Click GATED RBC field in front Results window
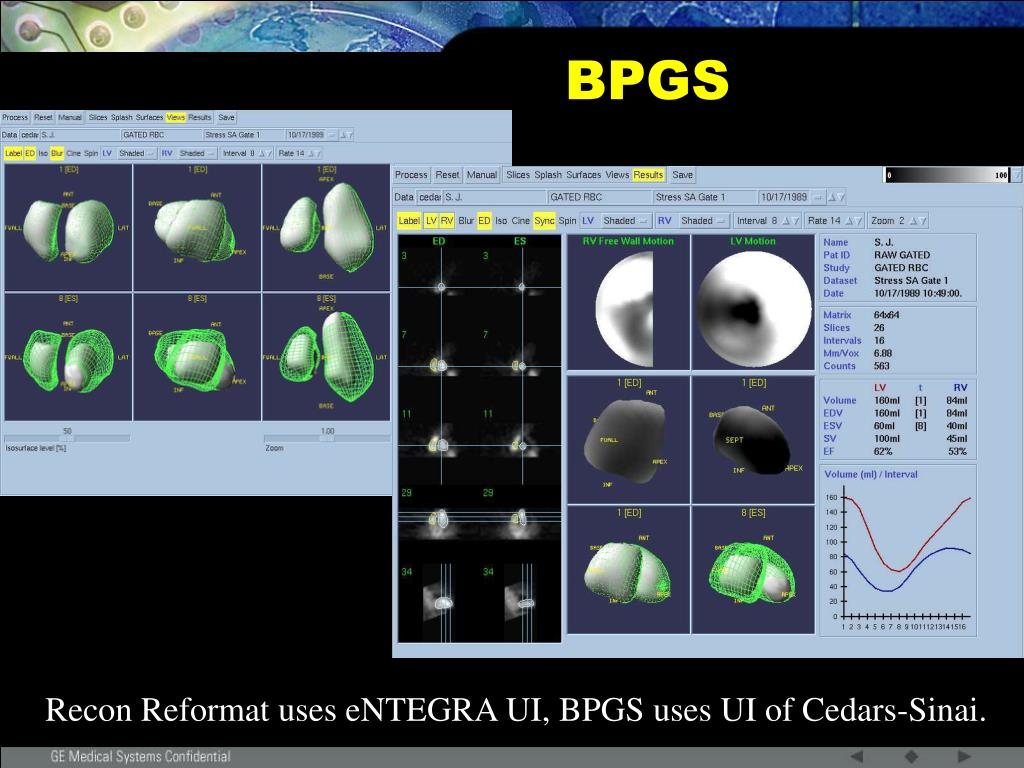The width and height of the screenshot is (1024, 768). point(599,197)
